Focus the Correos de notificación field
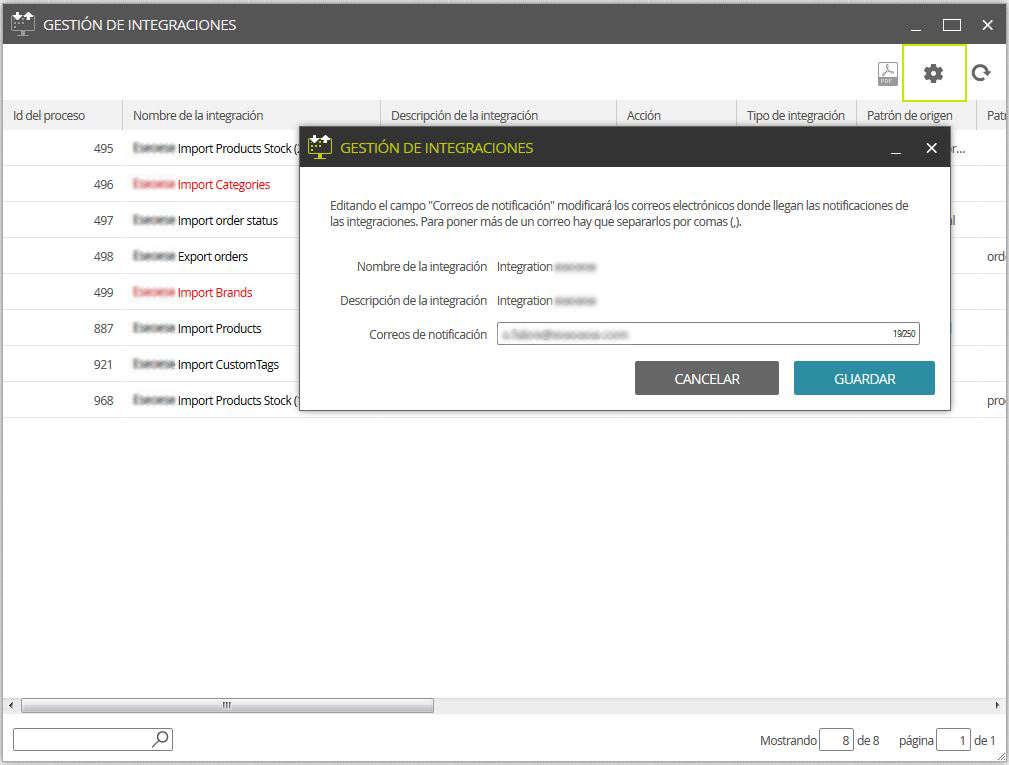Viewport: 1009px width, 765px height. coord(708,333)
